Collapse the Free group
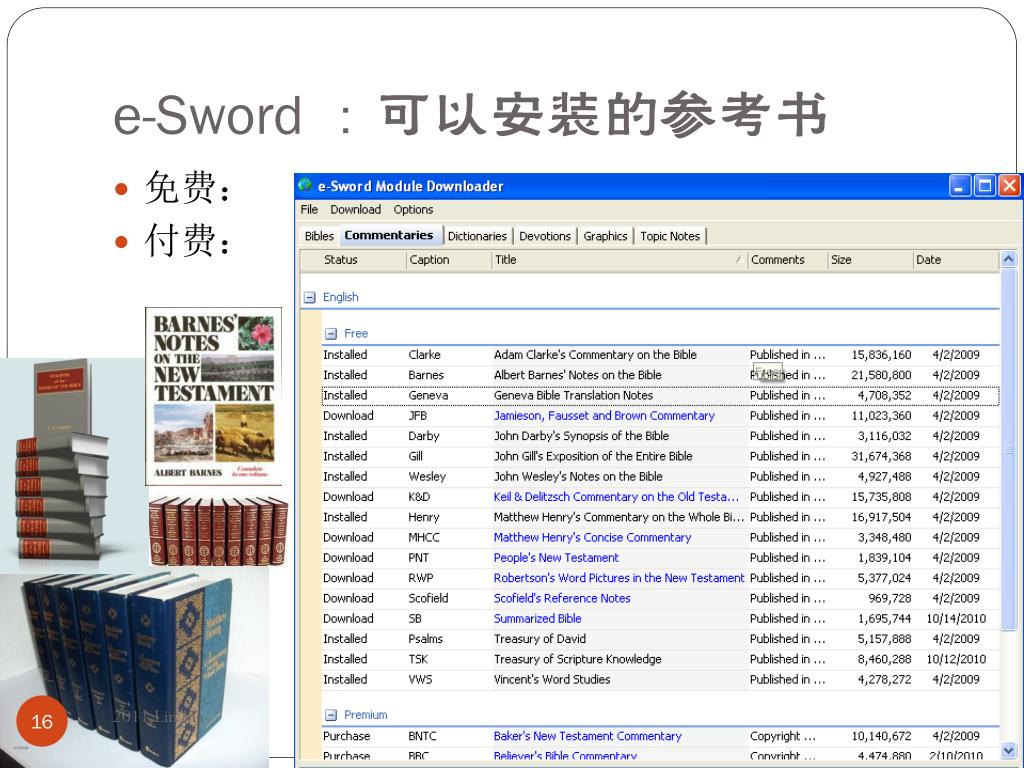The width and height of the screenshot is (1024, 768). click(331, 334)
